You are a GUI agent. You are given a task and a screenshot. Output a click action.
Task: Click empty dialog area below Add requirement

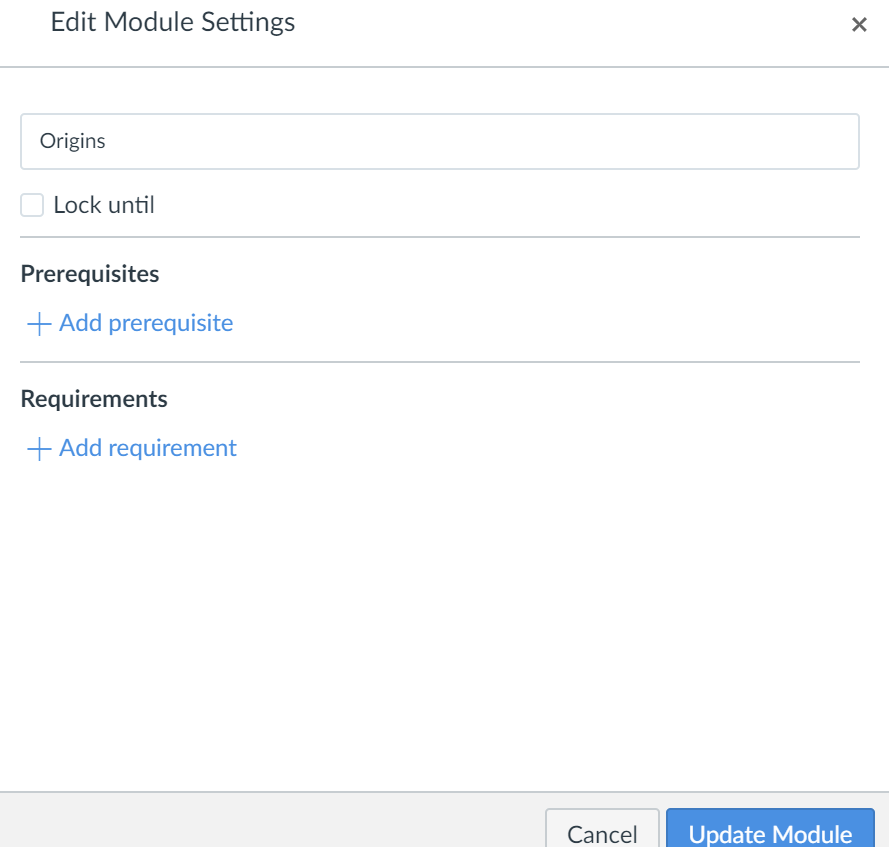(x=440, y=620)
